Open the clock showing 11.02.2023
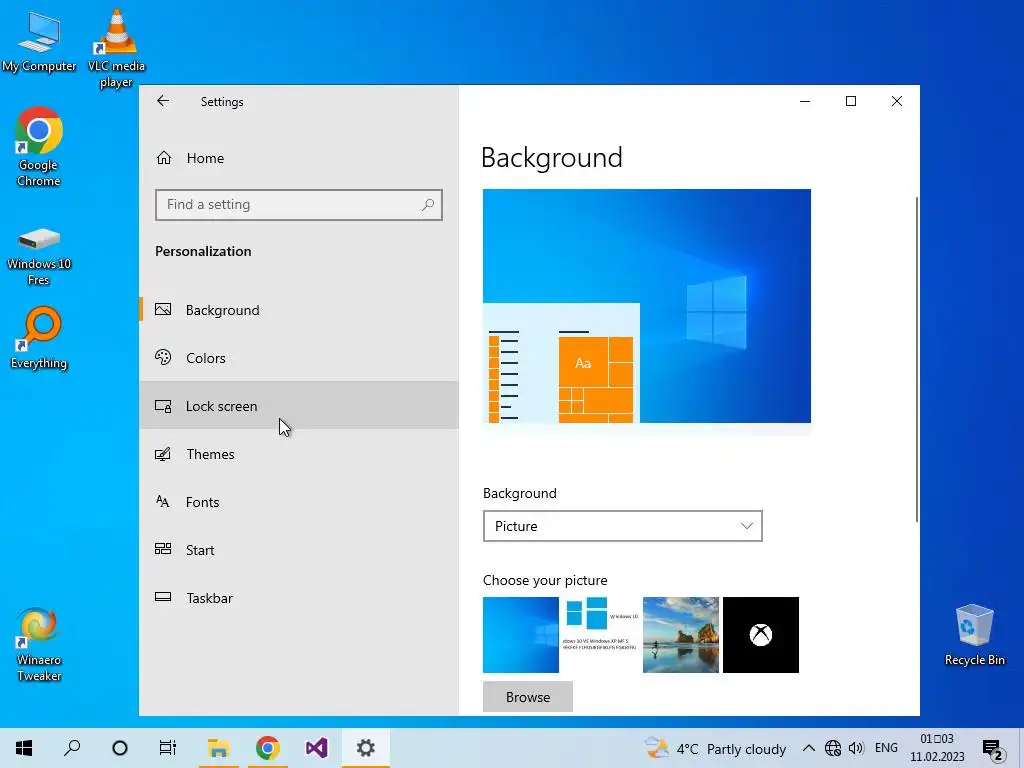1024x768 pixels. click(x=937, y=748)
